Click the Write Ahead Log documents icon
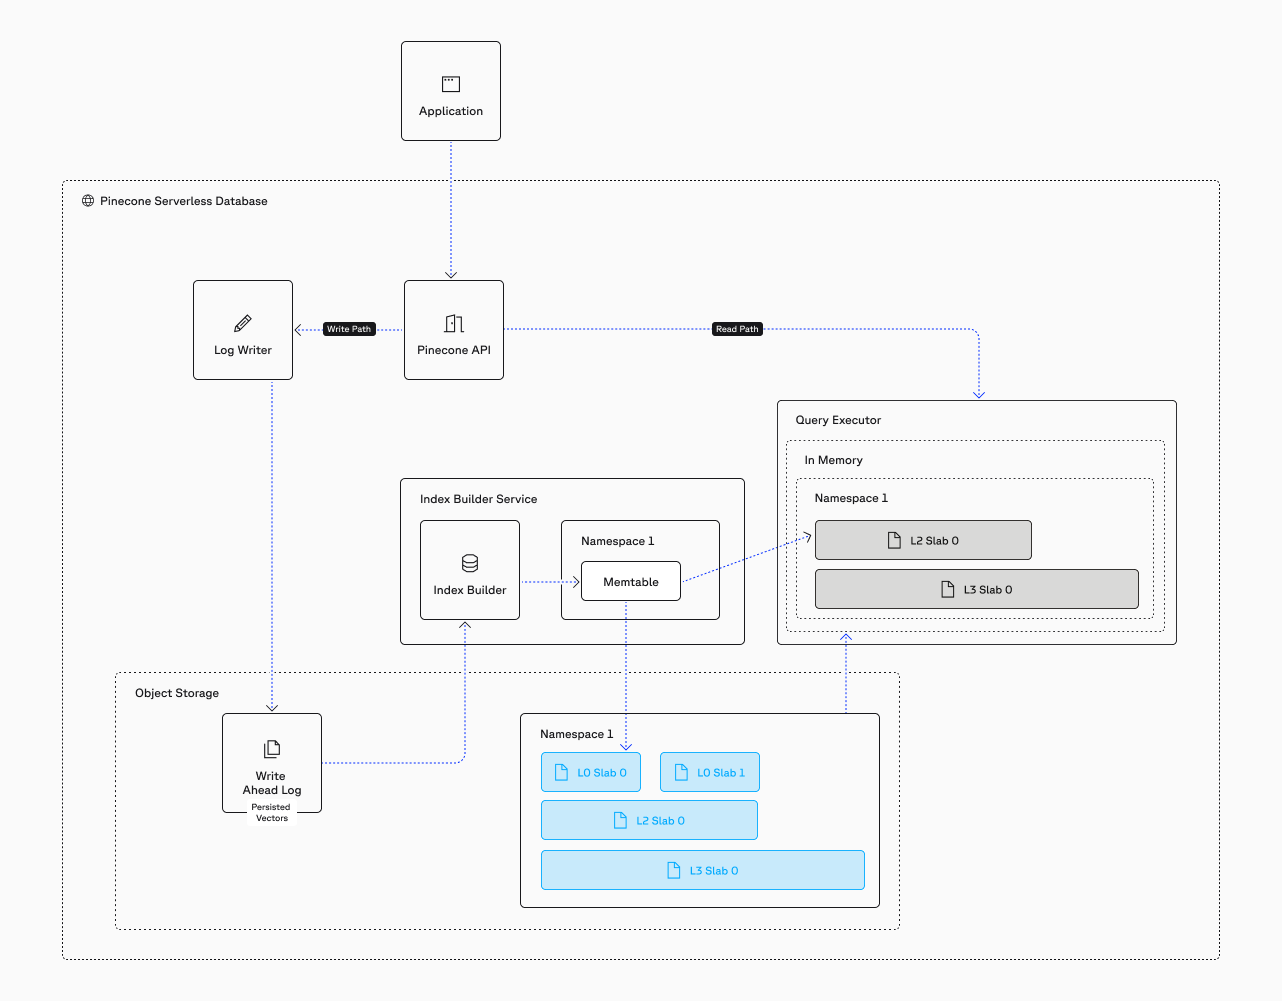The height and width of the screenshot is (1001, 1282). (272, 749)
